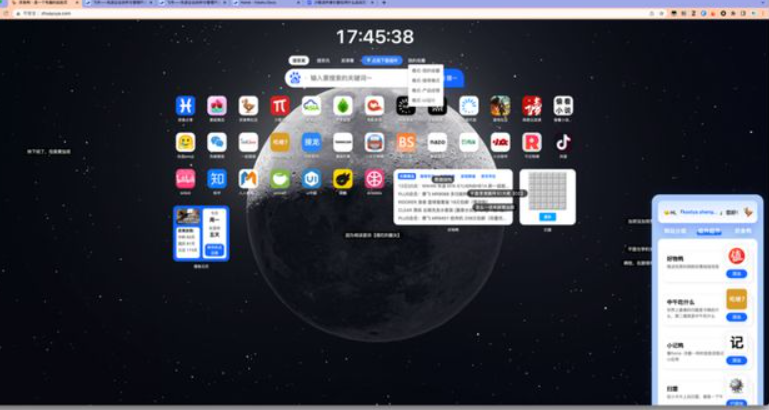Screen dimensions: 769x410
Task: Add the 中午吃什么 widget with its blue button
Action: point(736,317)
